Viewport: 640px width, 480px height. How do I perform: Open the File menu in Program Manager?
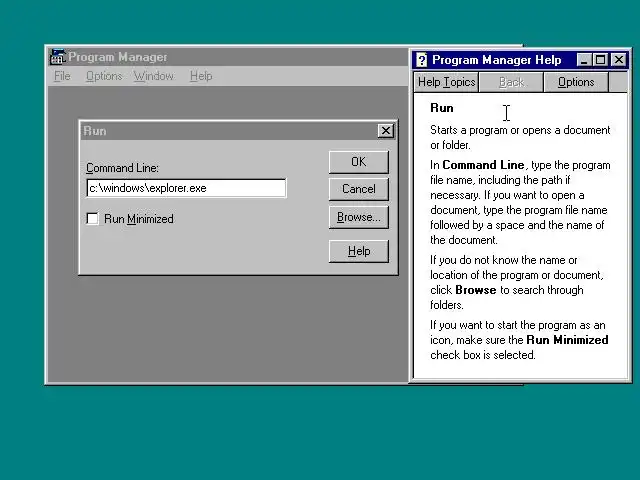[x=62, y=76]
